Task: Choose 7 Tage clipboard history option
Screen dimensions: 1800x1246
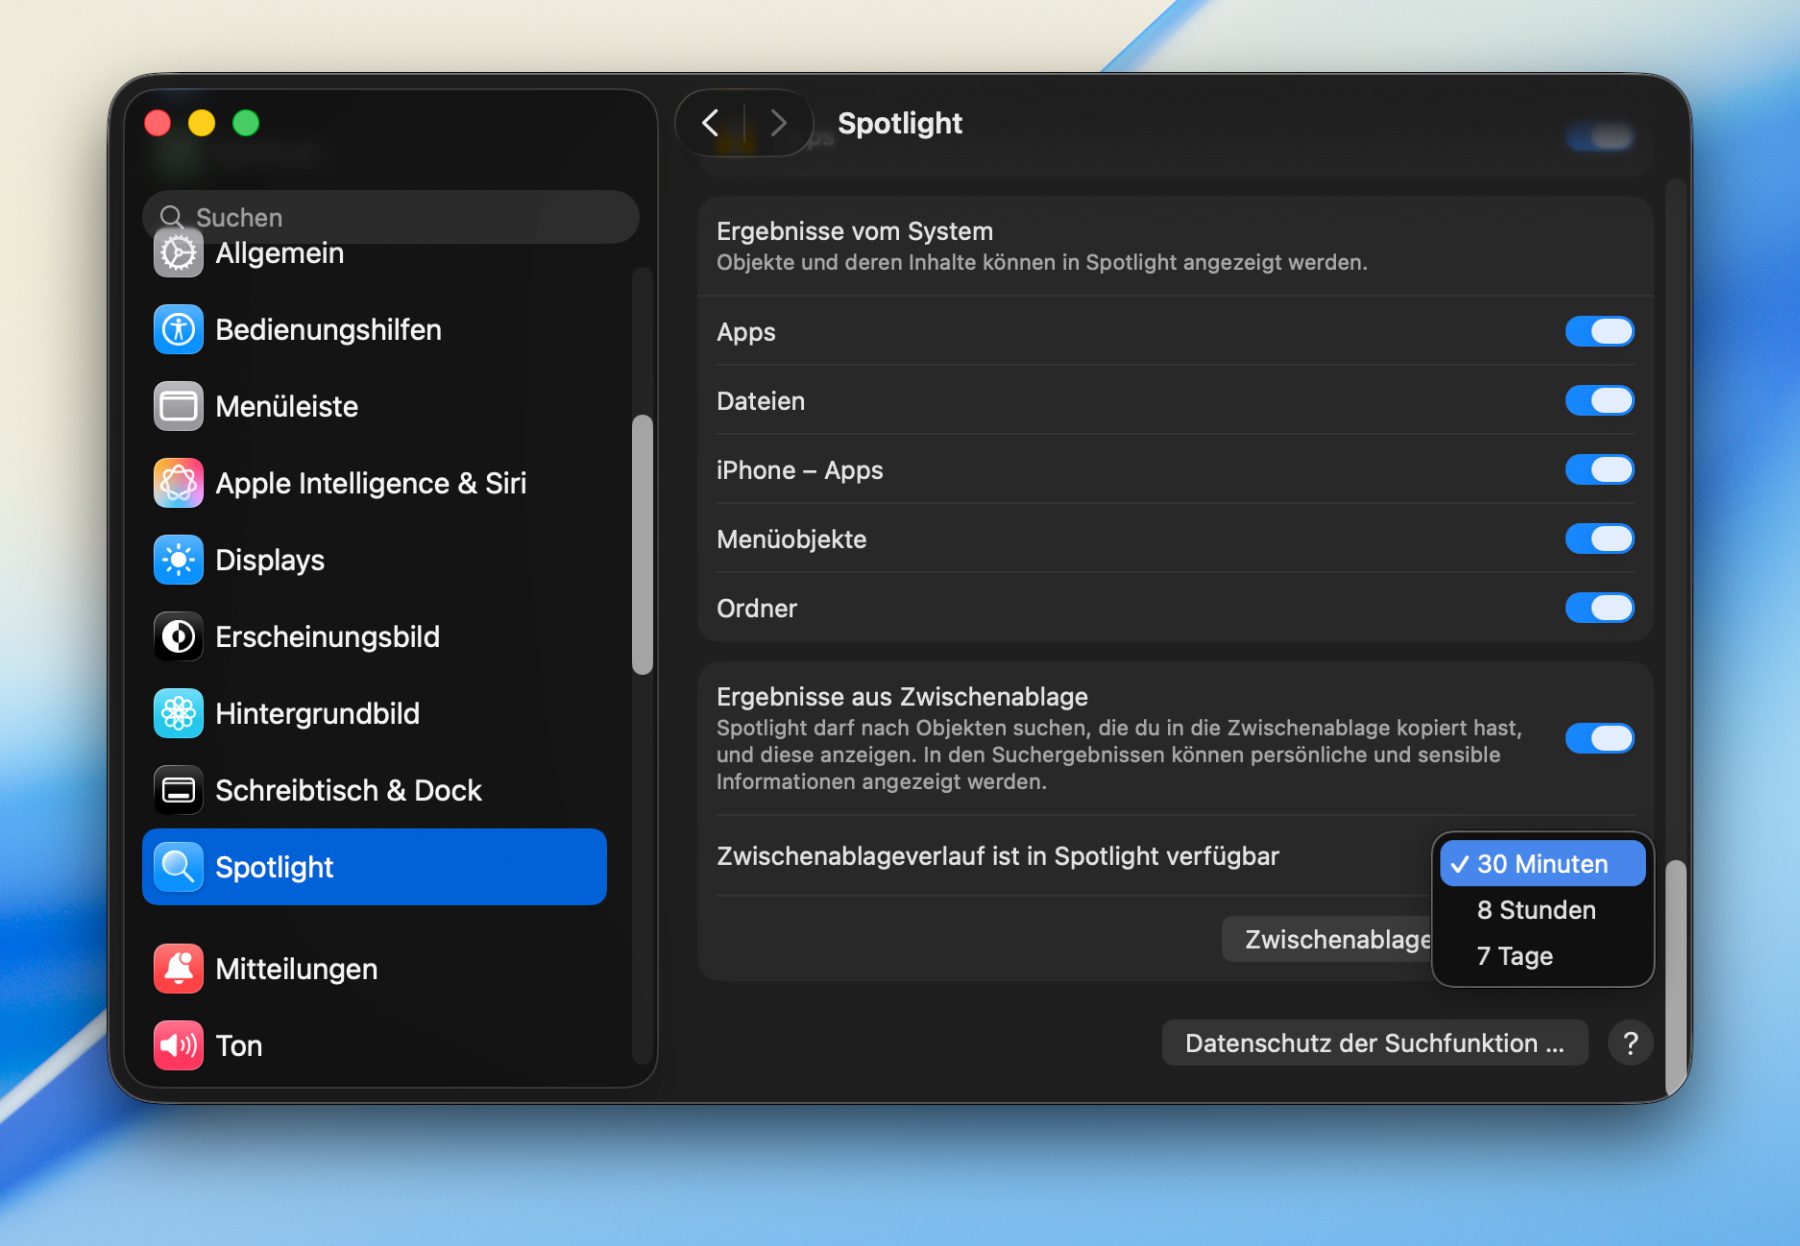Action: pos(1515,956)
